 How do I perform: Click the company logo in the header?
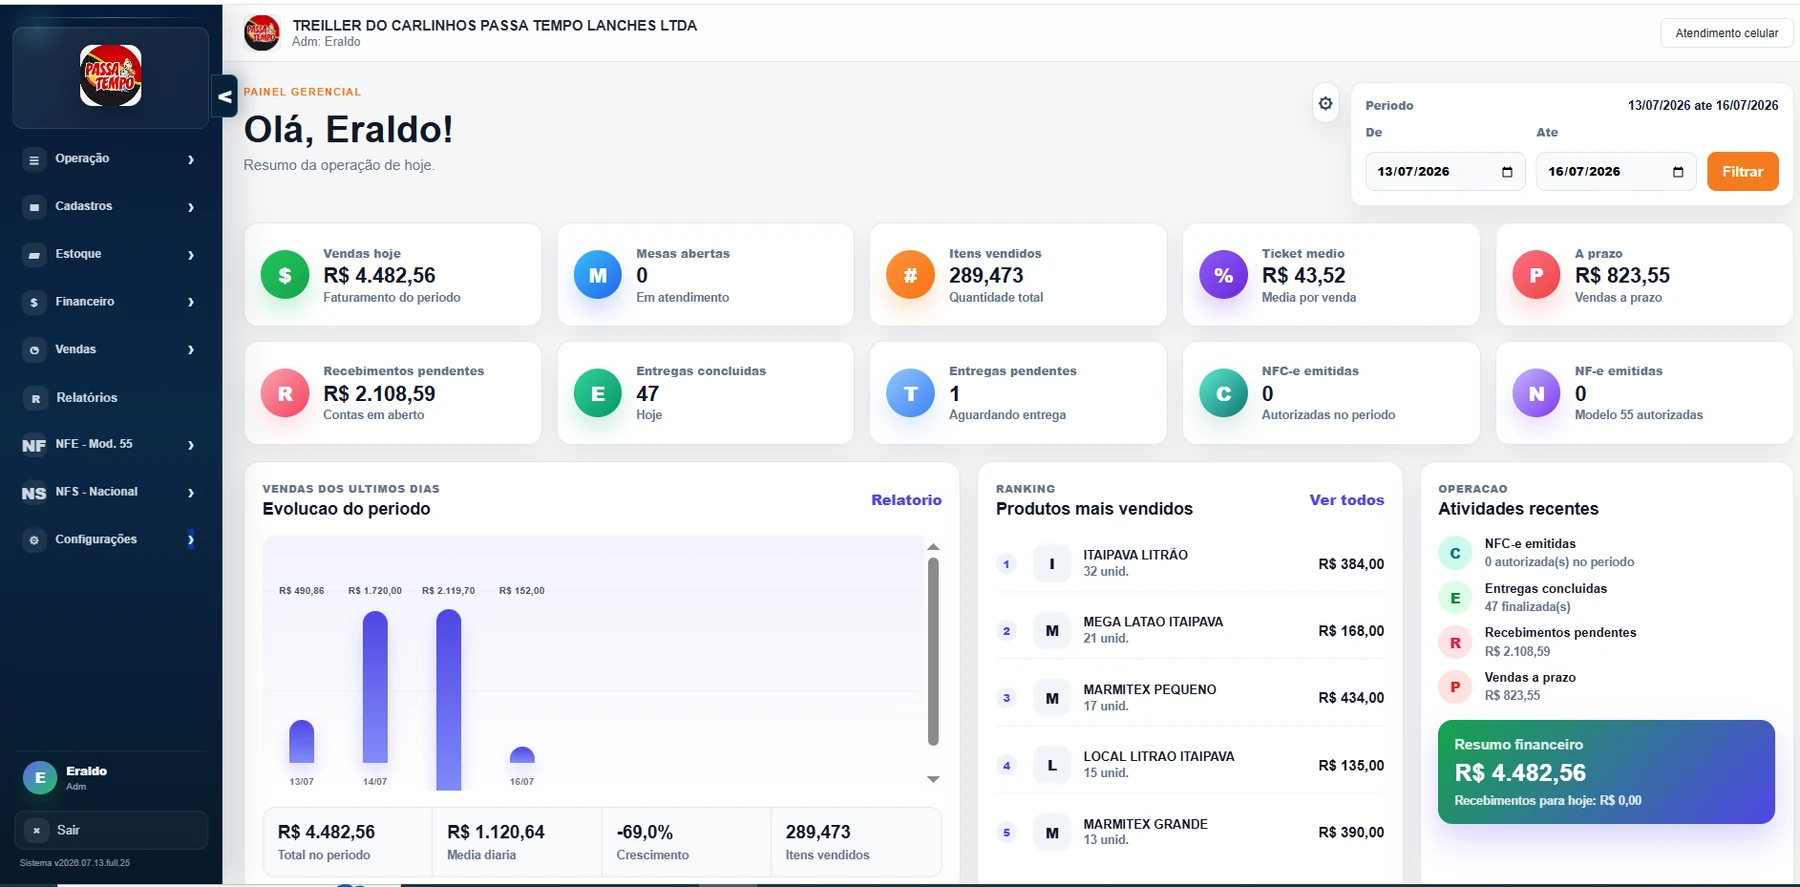click(x=262, y=33)
